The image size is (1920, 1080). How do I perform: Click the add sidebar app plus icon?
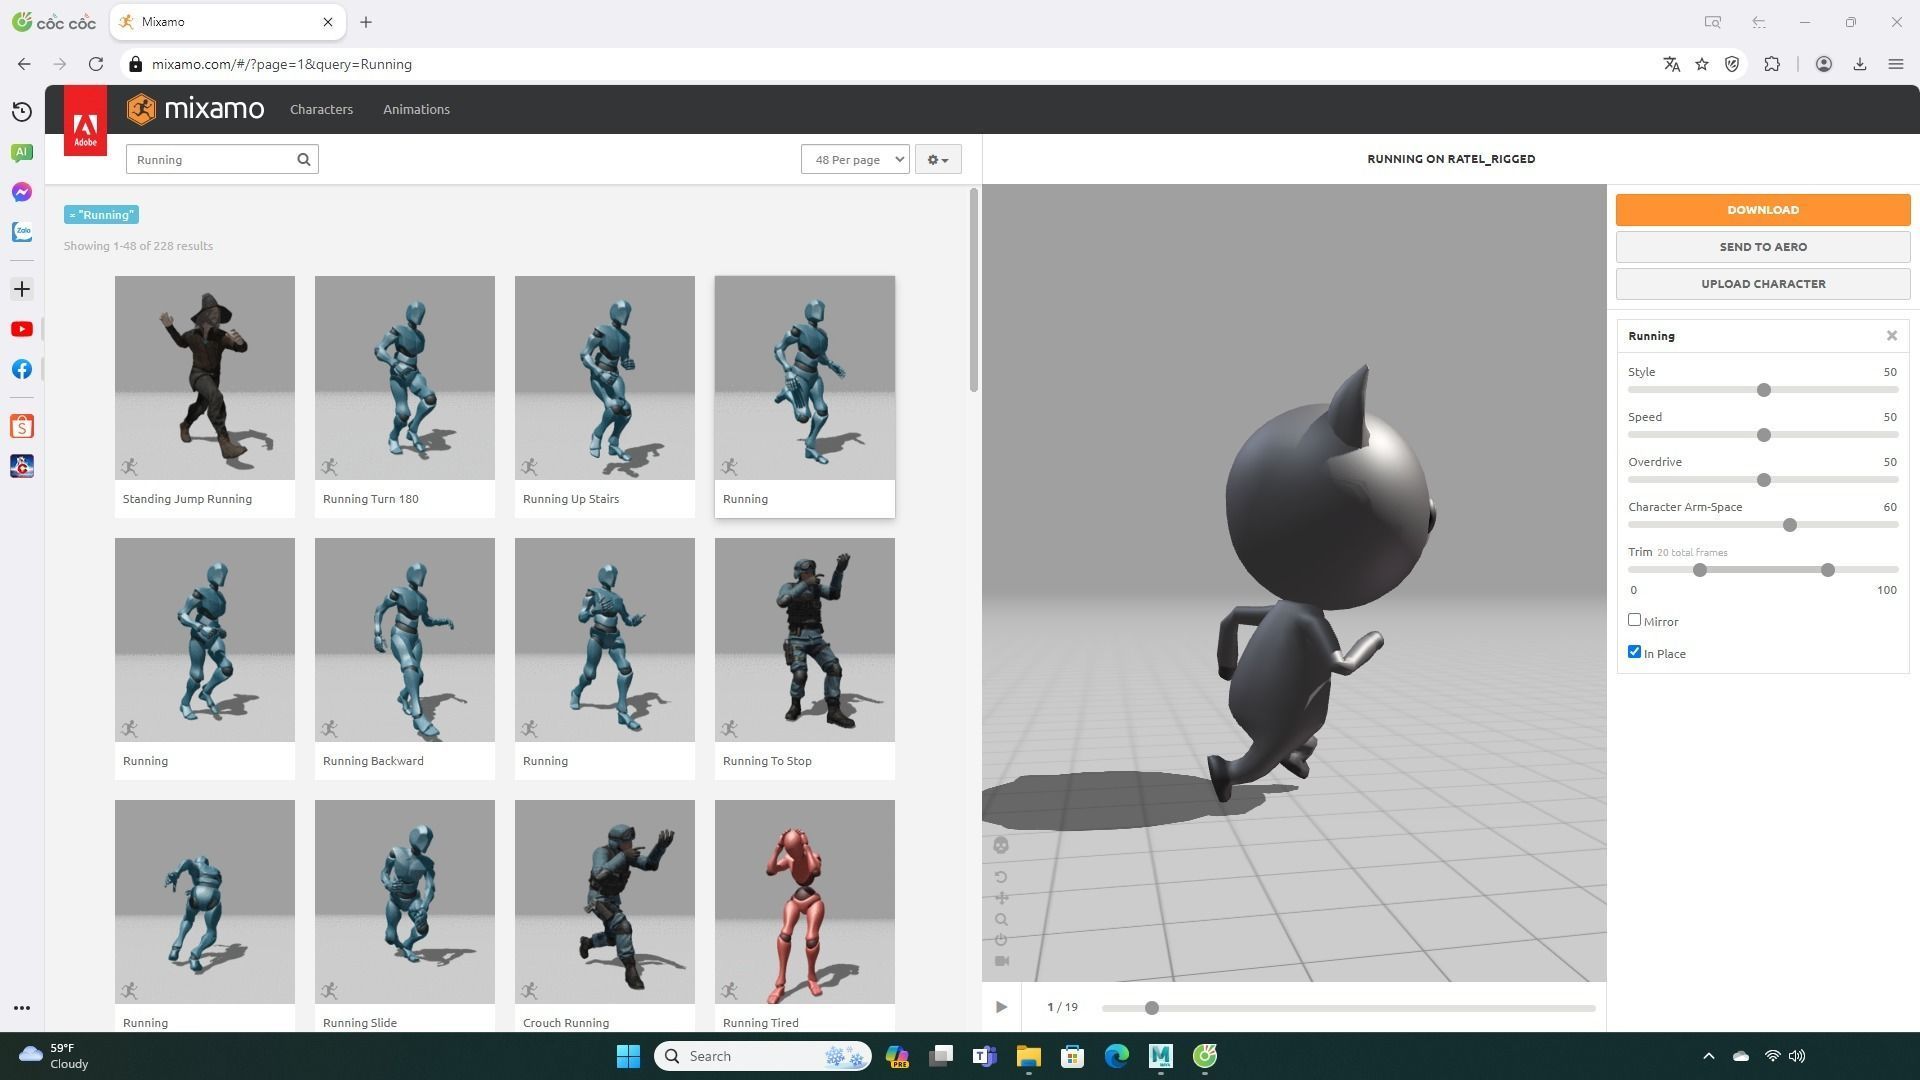pos(22,289)
